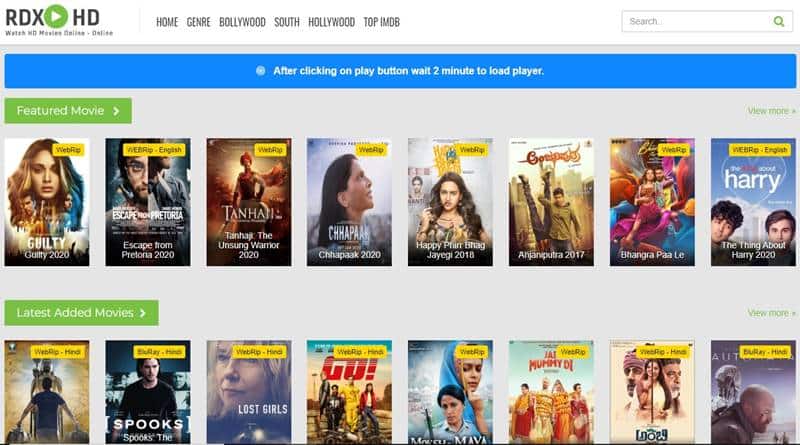The image size is (800, 445).
Task: Open The Thing About Harry 2020 poster
Action: (753, 202)
